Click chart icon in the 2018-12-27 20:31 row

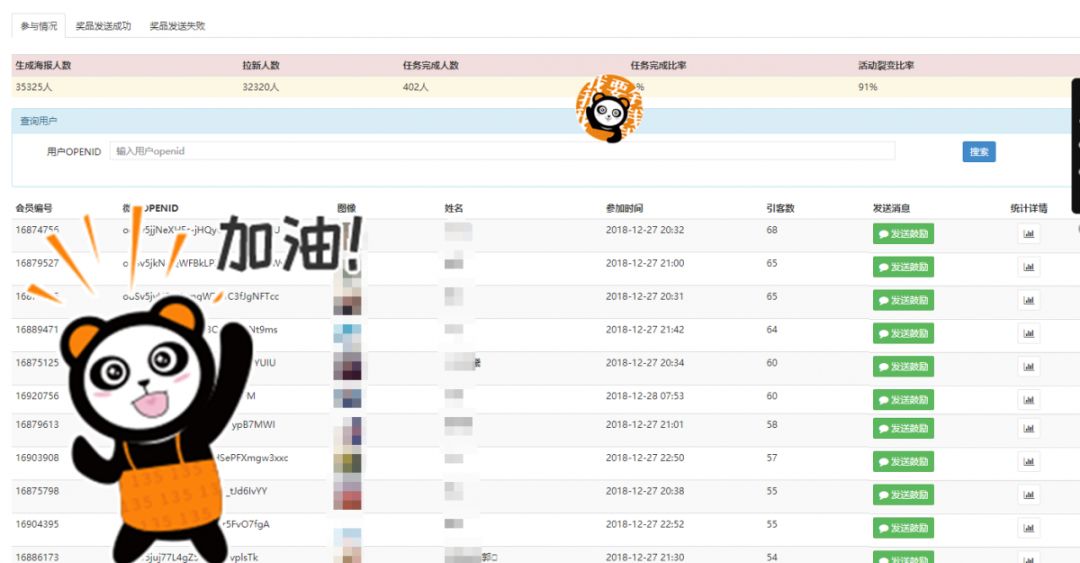coord(1028,300)
